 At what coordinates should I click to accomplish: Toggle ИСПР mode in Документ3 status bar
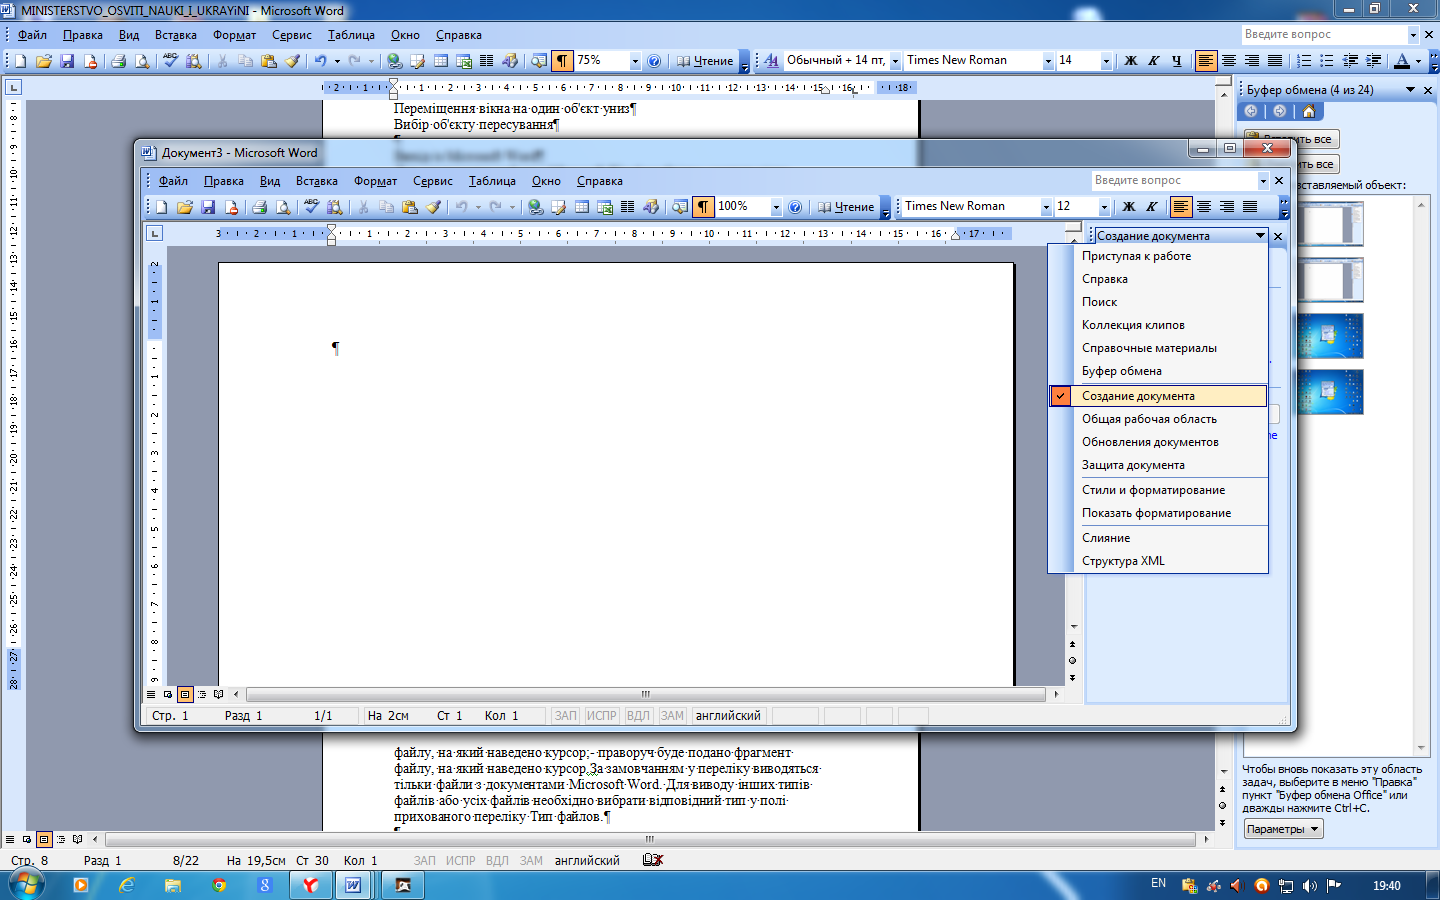coord(602,716)
